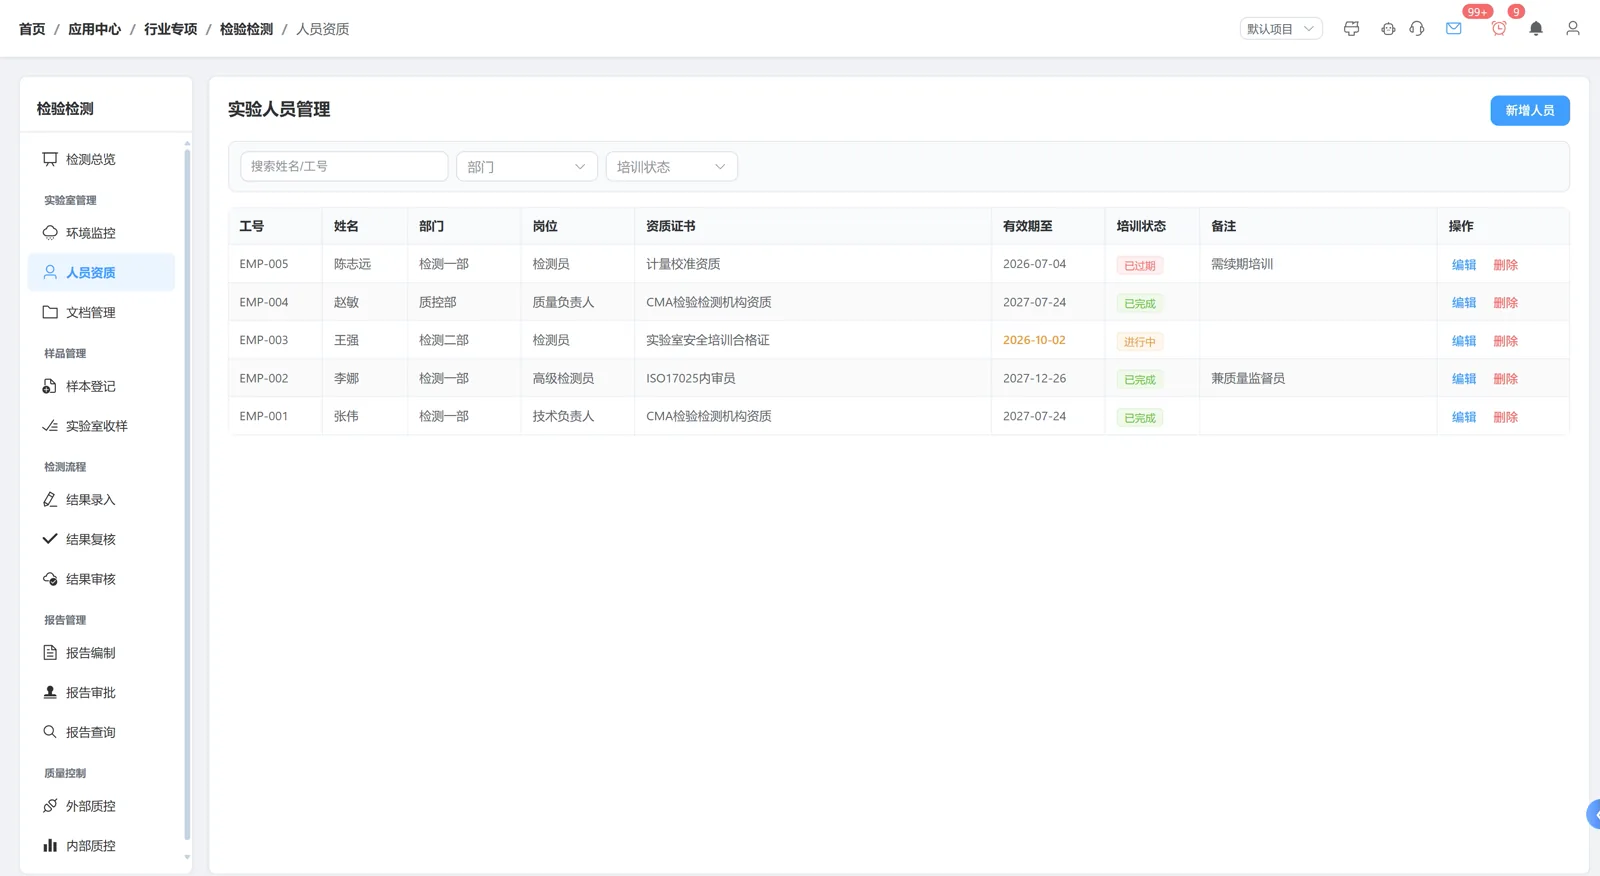
Task: Edit the EMP-003 王强 record
Action: click(x=1464, y=341)
